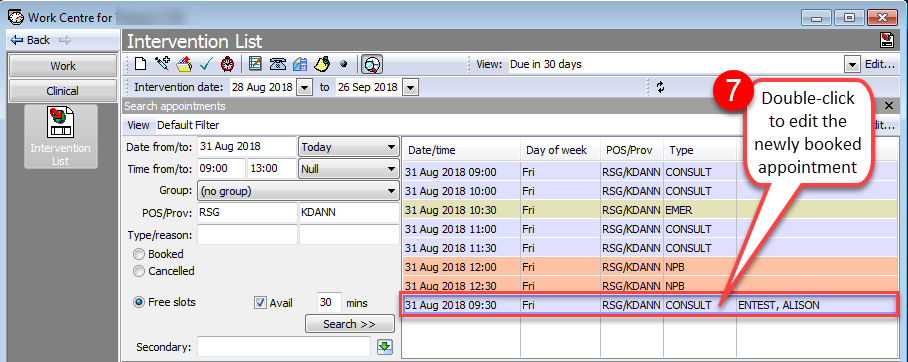
Task: Click the refresh arrows icon
Action: (660, 87)
